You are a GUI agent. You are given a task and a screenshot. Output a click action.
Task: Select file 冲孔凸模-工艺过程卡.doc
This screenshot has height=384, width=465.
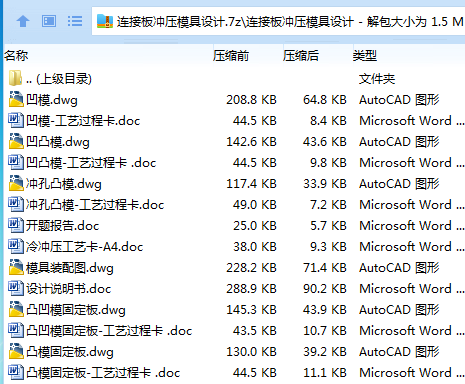(95, 205)
